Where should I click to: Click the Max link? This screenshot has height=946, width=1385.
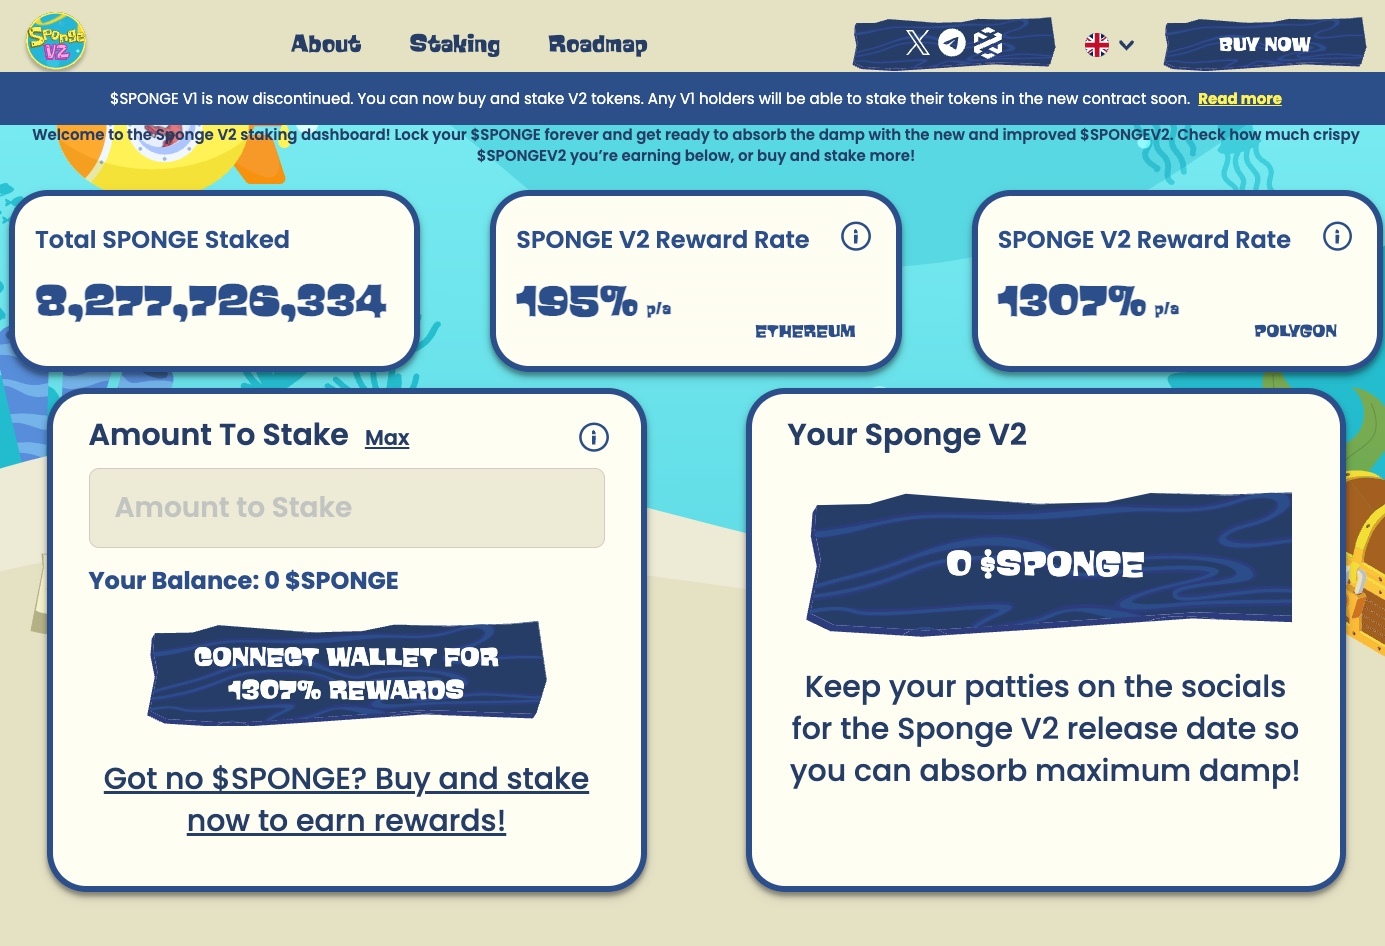(387, 438)
